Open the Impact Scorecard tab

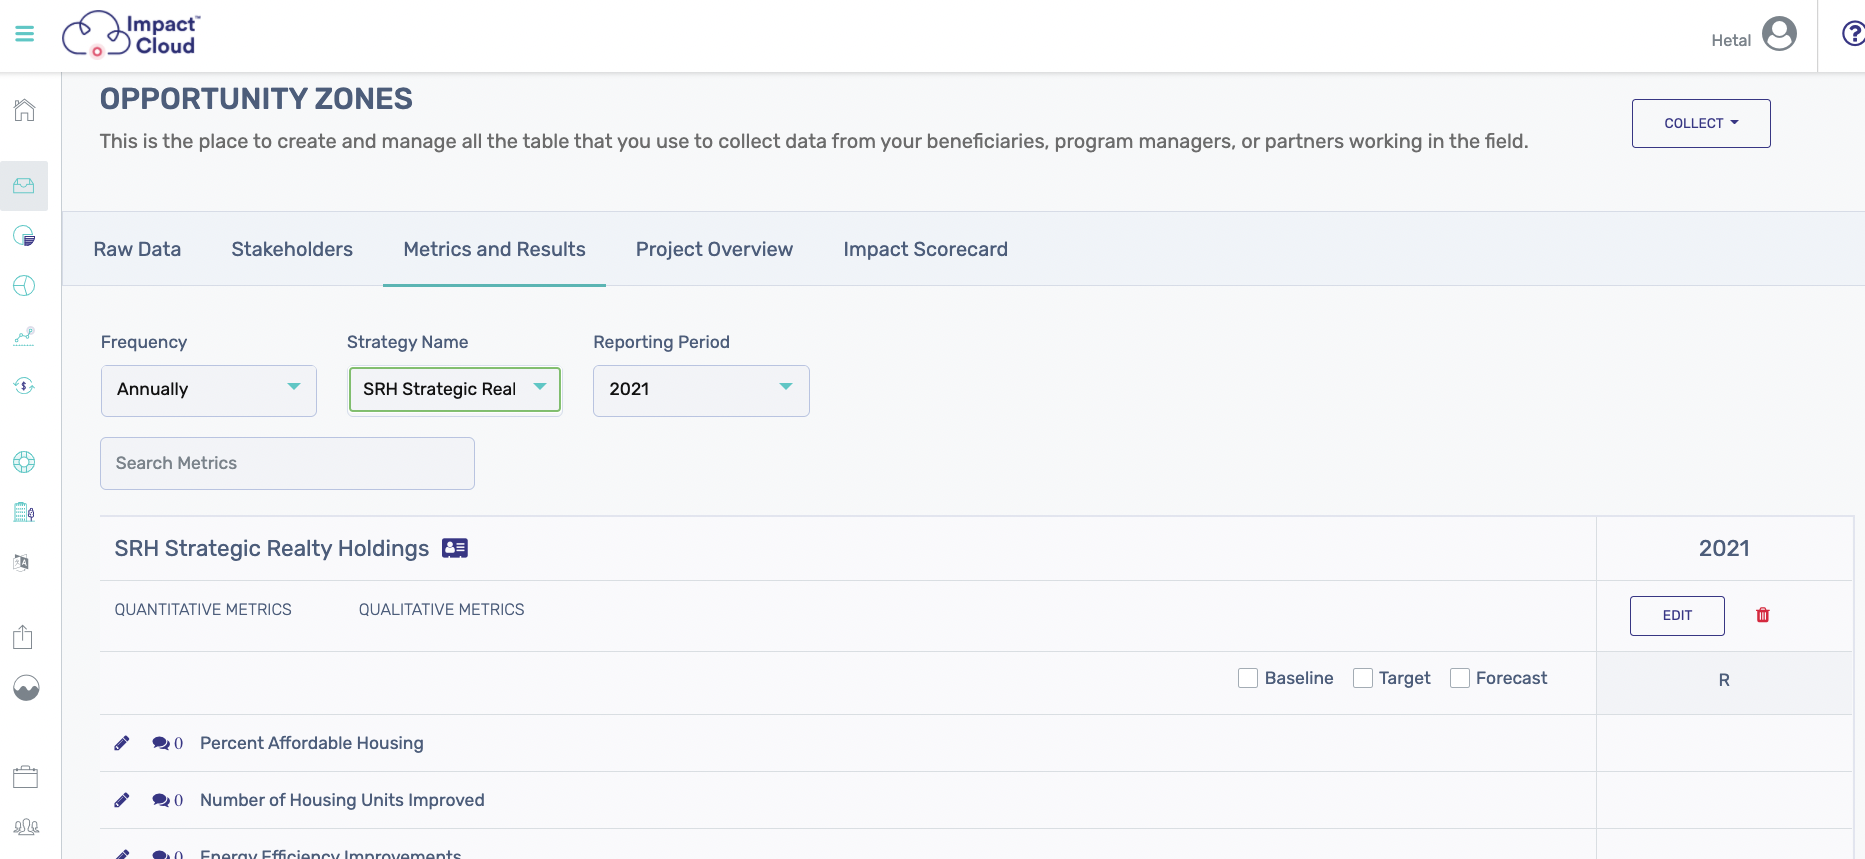click(925, 249)
